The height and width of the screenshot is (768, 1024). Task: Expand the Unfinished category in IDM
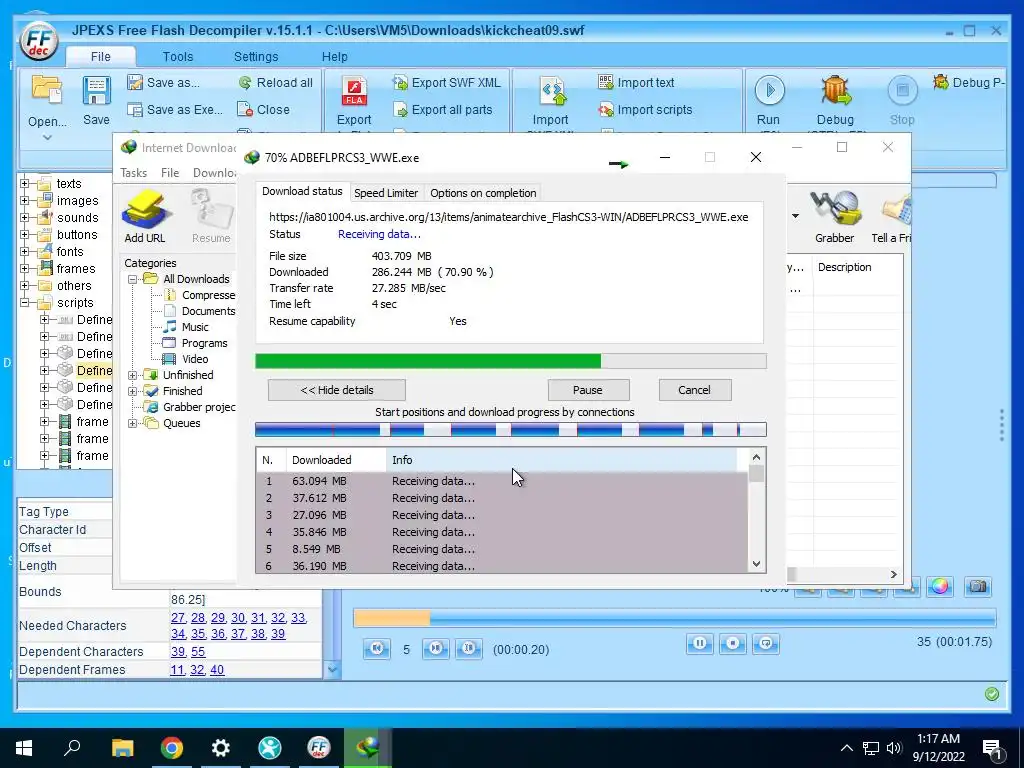pos(133,375)
